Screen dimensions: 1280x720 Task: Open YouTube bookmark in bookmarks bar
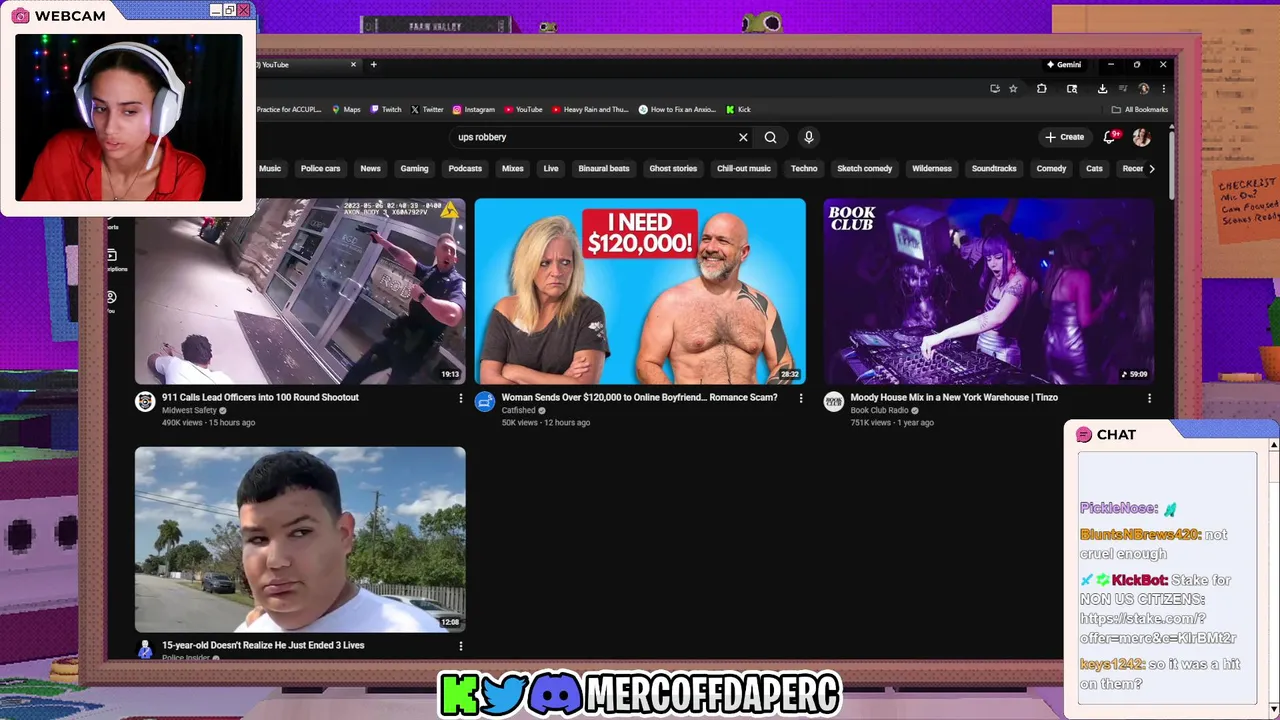[x=523, y=110]
